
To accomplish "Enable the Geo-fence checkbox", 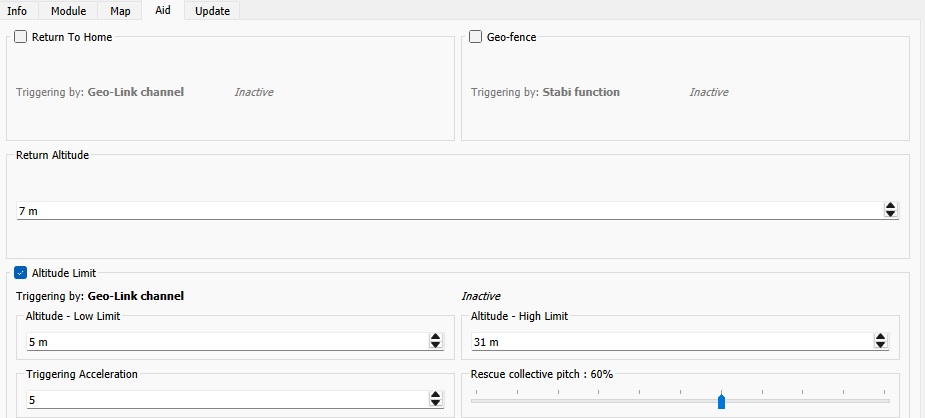I will point(476,37).
